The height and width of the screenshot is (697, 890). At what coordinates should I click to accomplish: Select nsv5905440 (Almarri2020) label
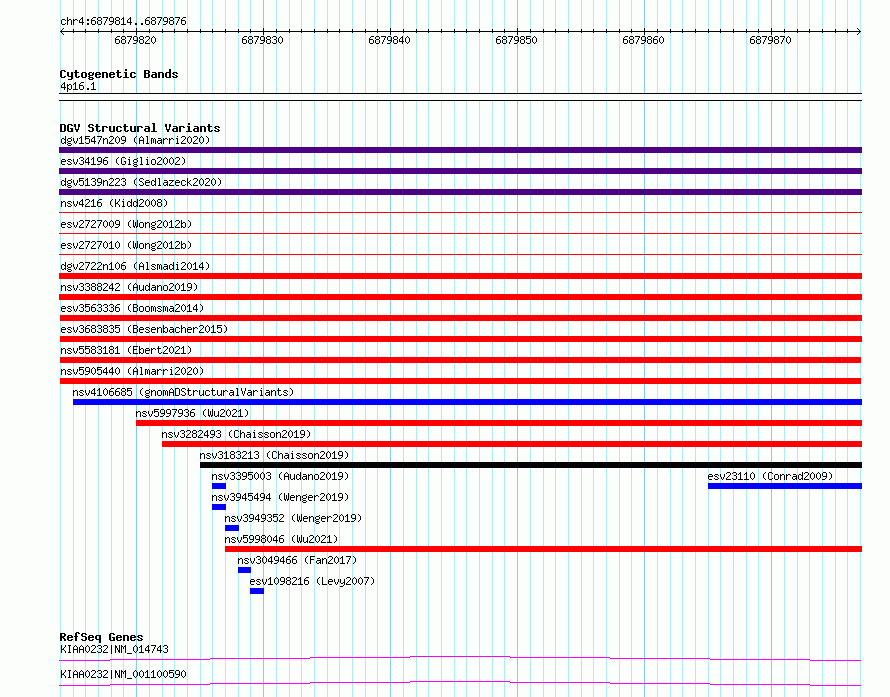pos(132,371)
